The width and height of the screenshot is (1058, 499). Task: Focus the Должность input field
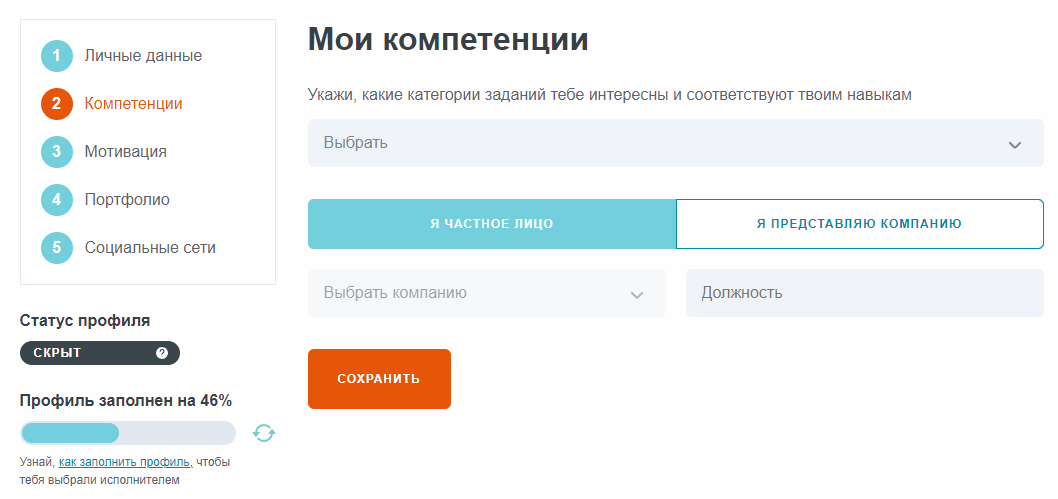(865, 293)
